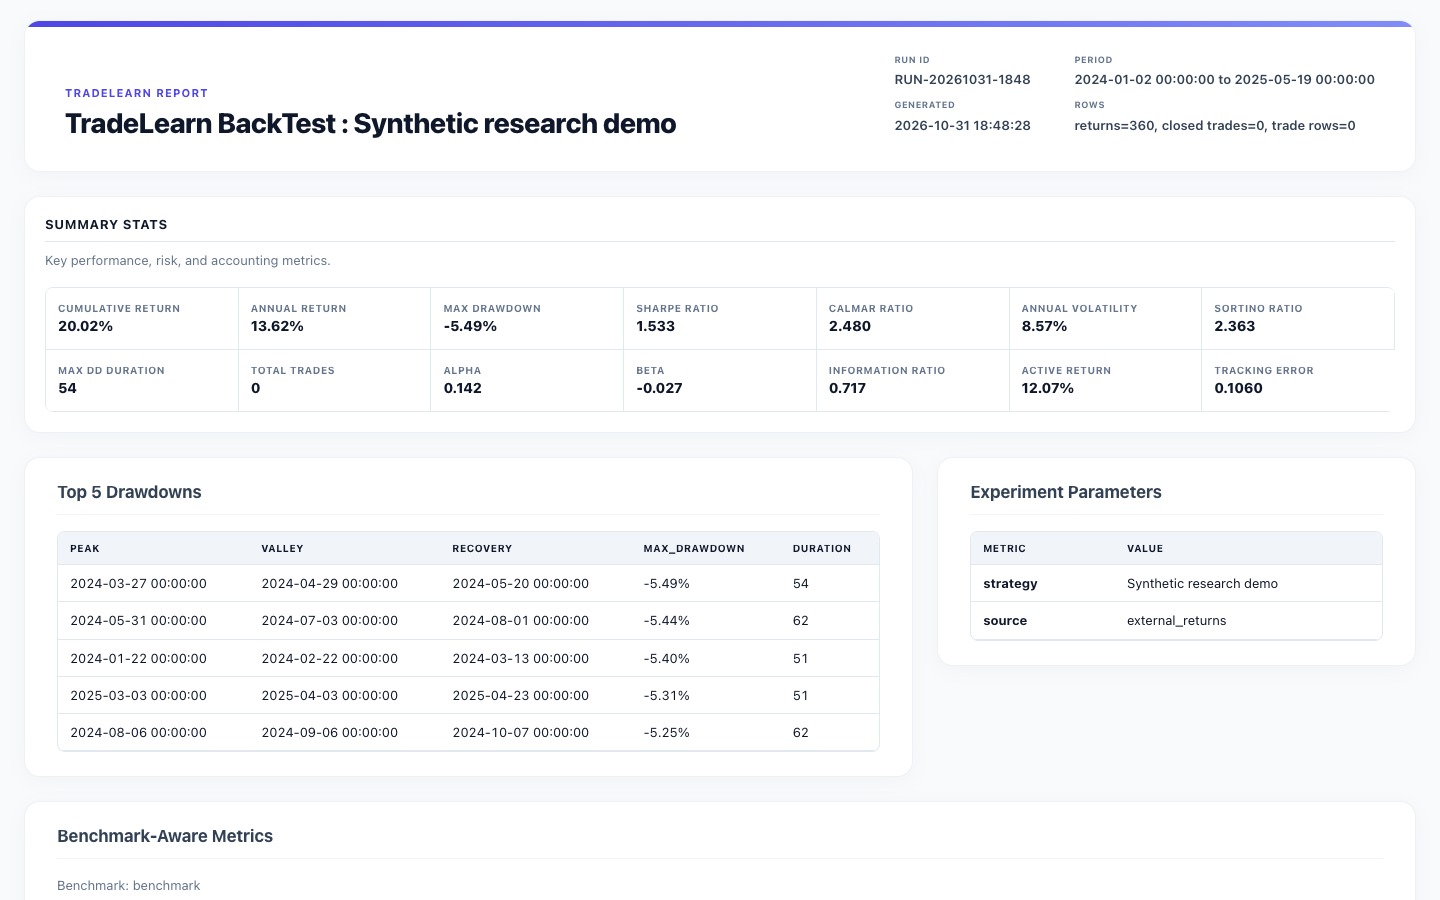The image size is (1440, 900).
Task: Click the 'SUMMARY STATS' section heading
Action: pos(106,225)
